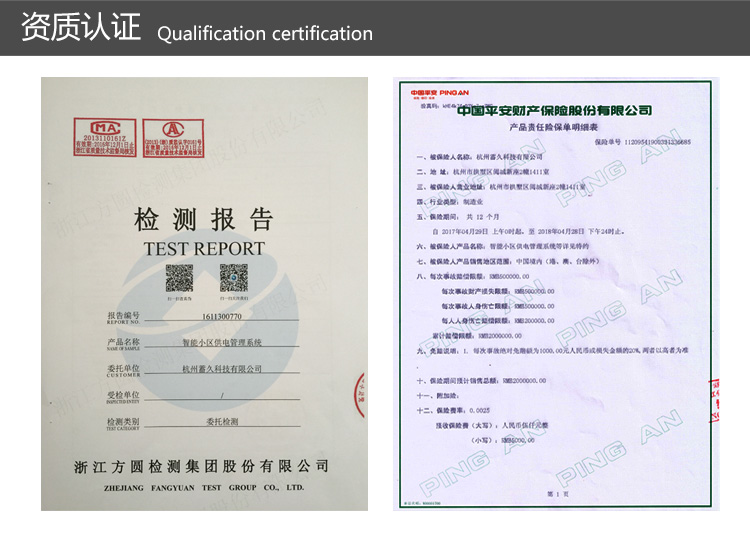This screenshot has height=546, width=750.
Task: Click the deductible note line '九、免赔说明'
Action: coord(552,350)
